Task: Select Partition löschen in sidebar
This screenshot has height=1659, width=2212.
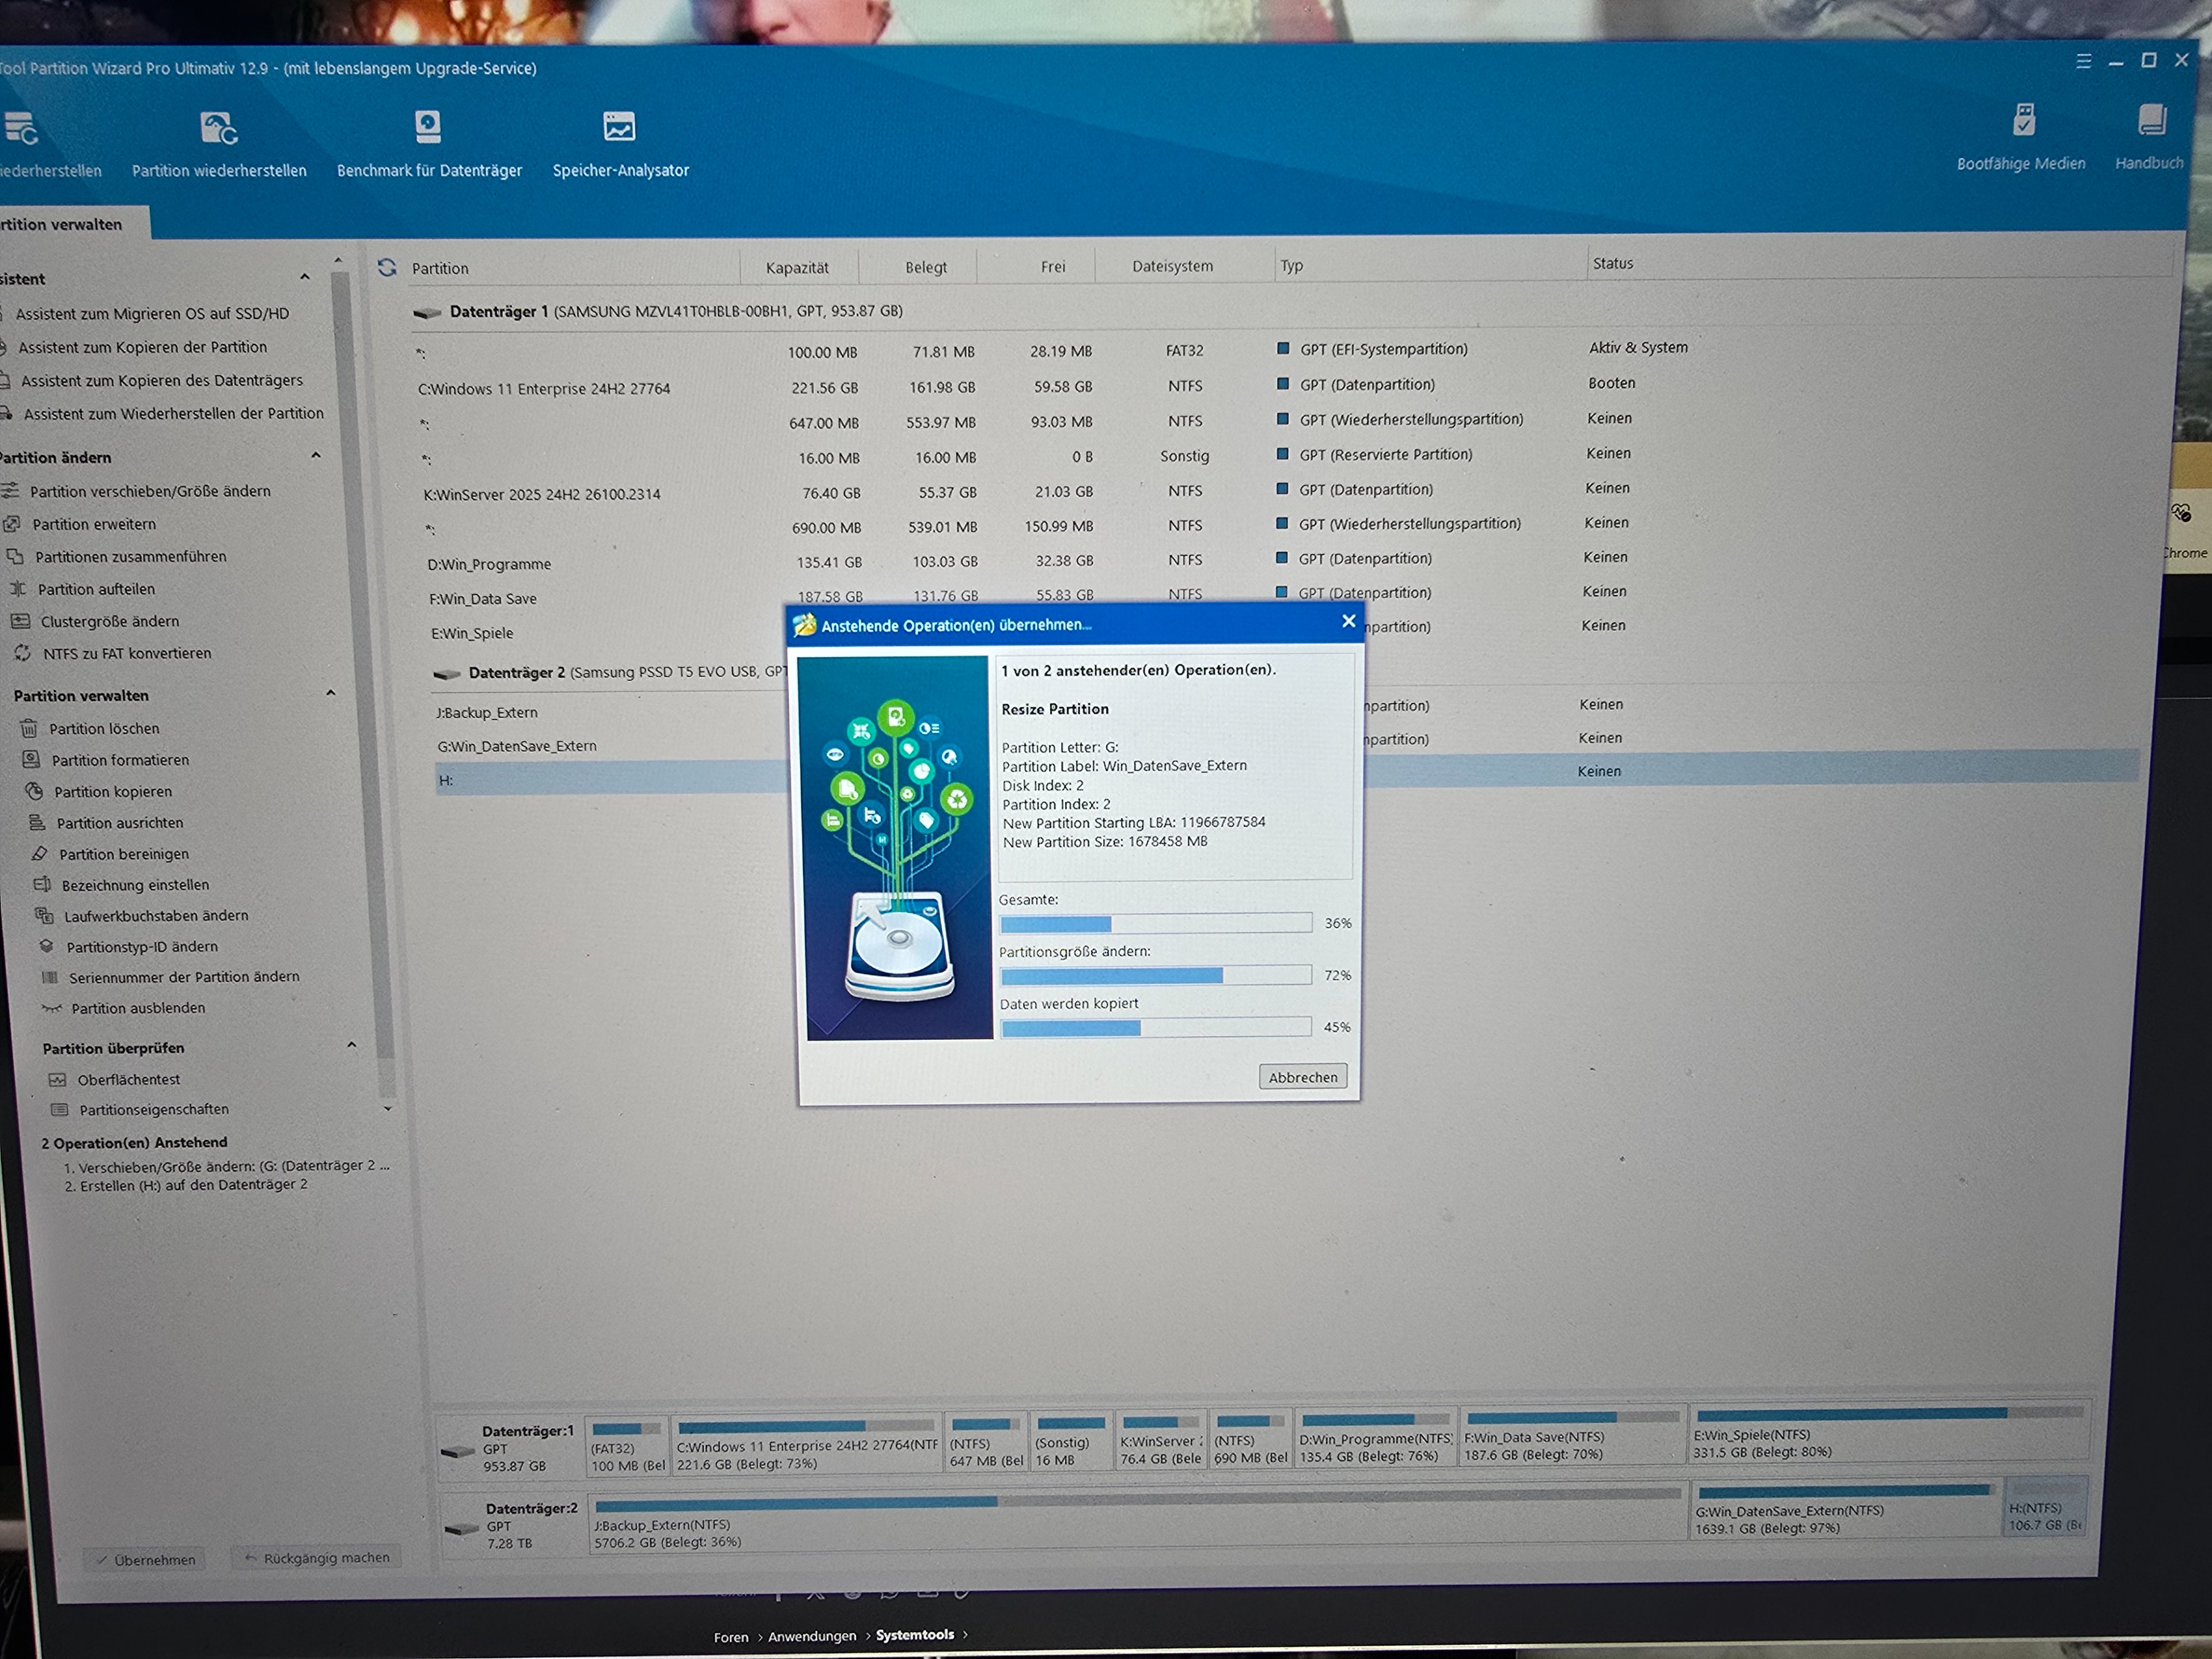Action: (104, 728)
